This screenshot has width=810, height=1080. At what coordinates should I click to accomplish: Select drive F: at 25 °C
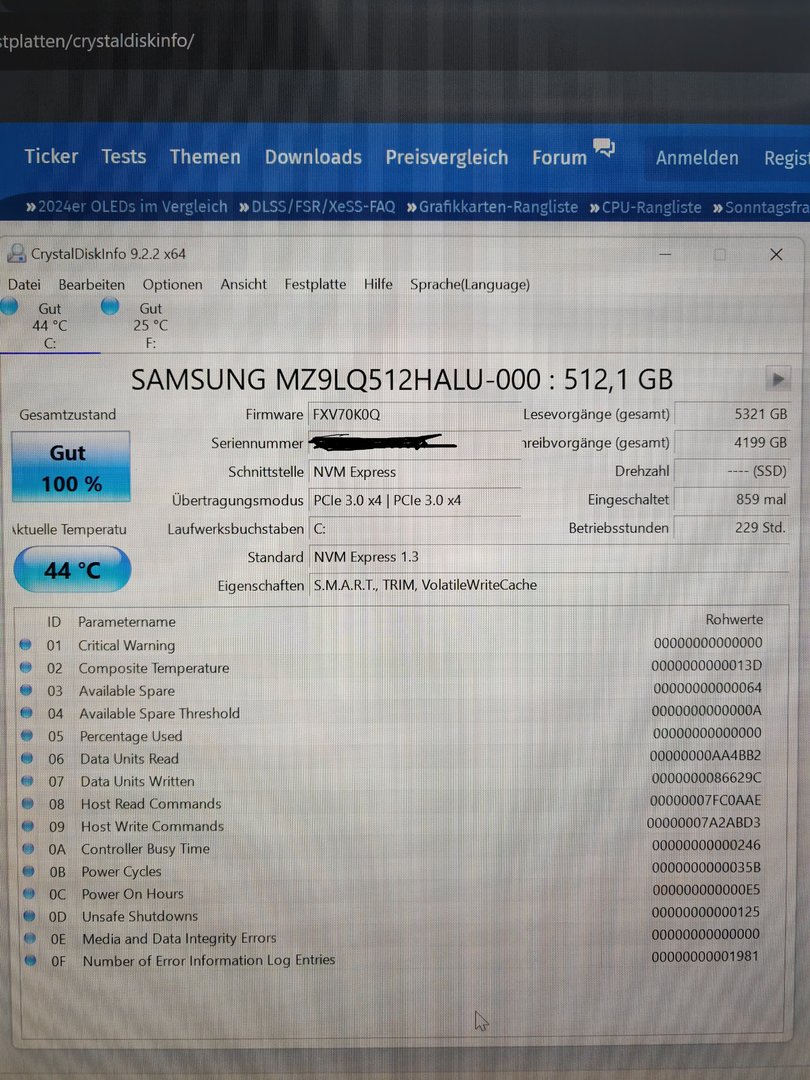click(x=149, y=325)
